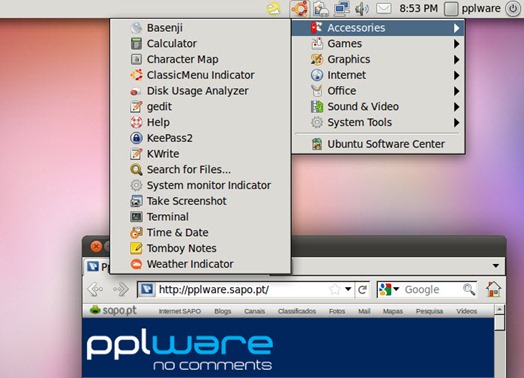This screenshot has height=378, width=524.
Task: Expand the Graphics submenu arrow
Action: pos(456,59)
